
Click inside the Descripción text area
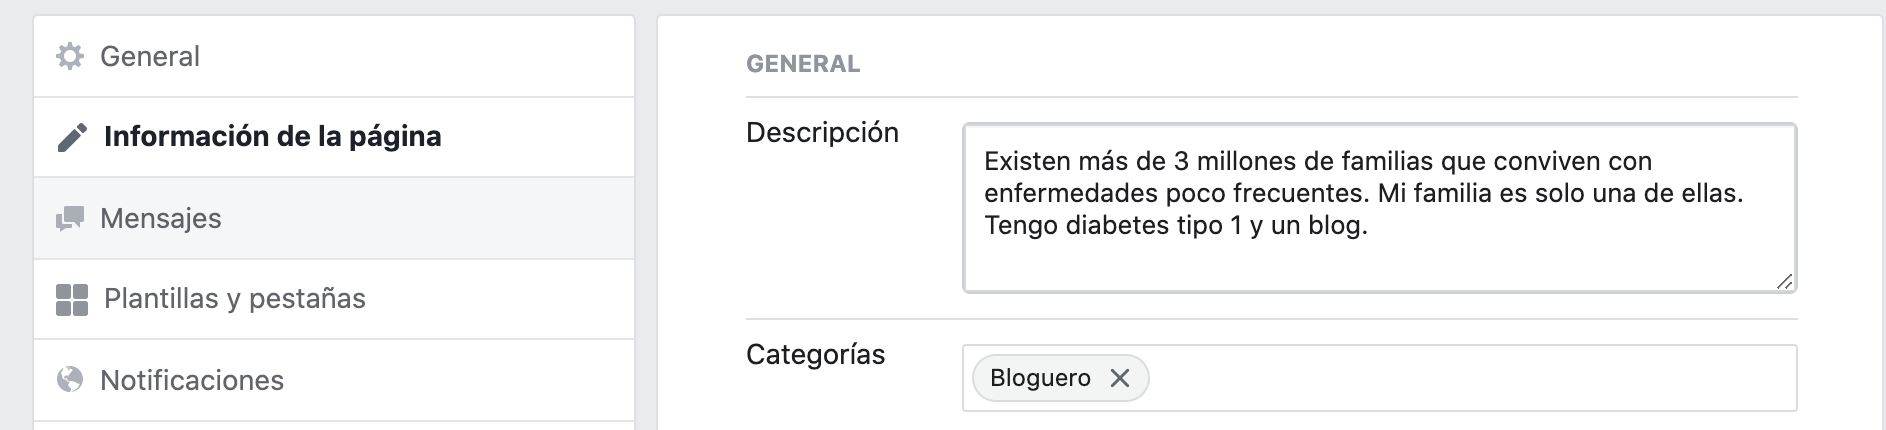pyautogui.click(x=1379, y=208)
